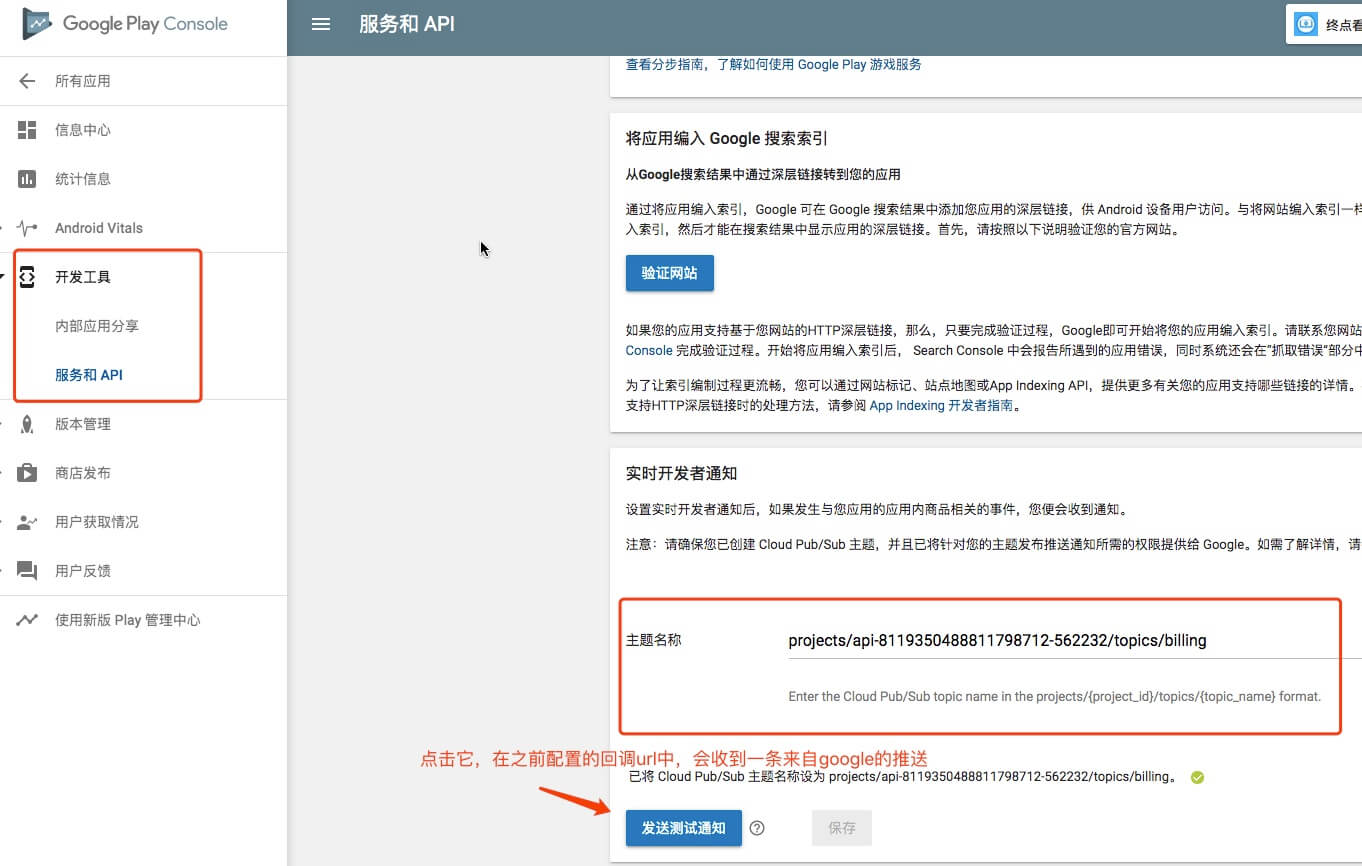Open 商店发布 in the sidebar

pos(83,473)
